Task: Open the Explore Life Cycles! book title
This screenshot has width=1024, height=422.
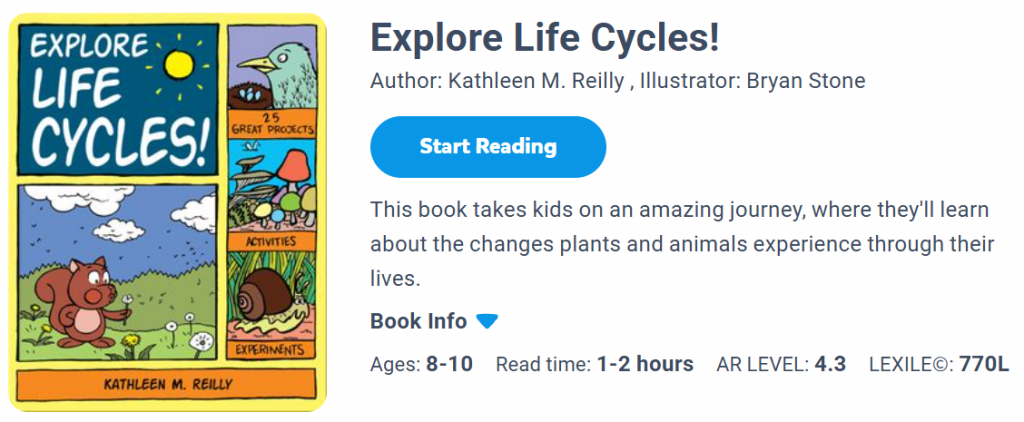Action: [x=545, y=39]
